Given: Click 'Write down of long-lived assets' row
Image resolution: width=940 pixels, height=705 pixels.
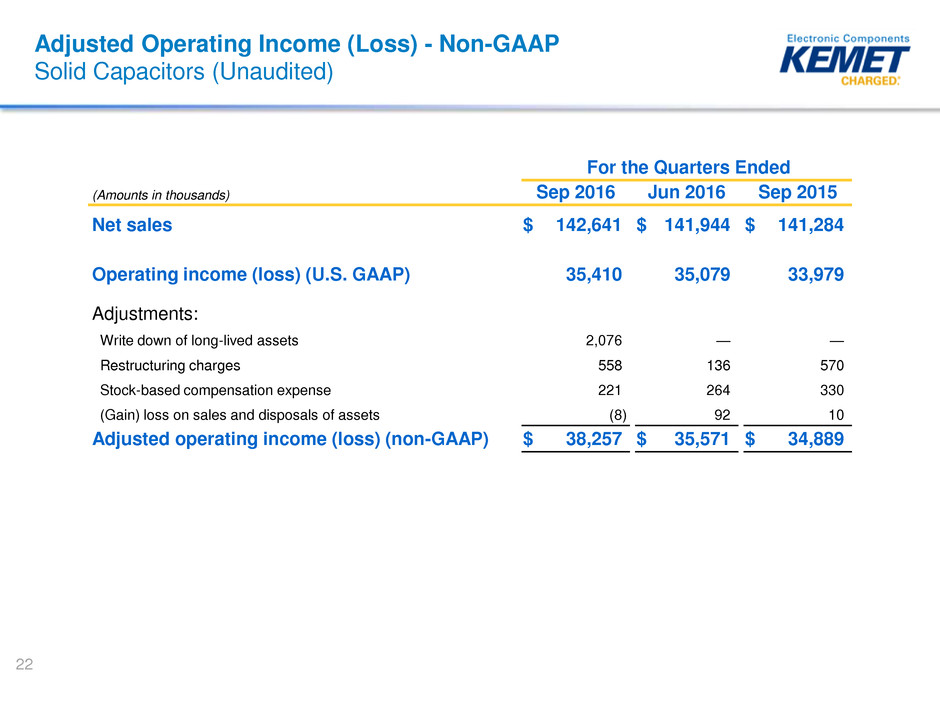Looking at the screenshot, I should (199, 340).
